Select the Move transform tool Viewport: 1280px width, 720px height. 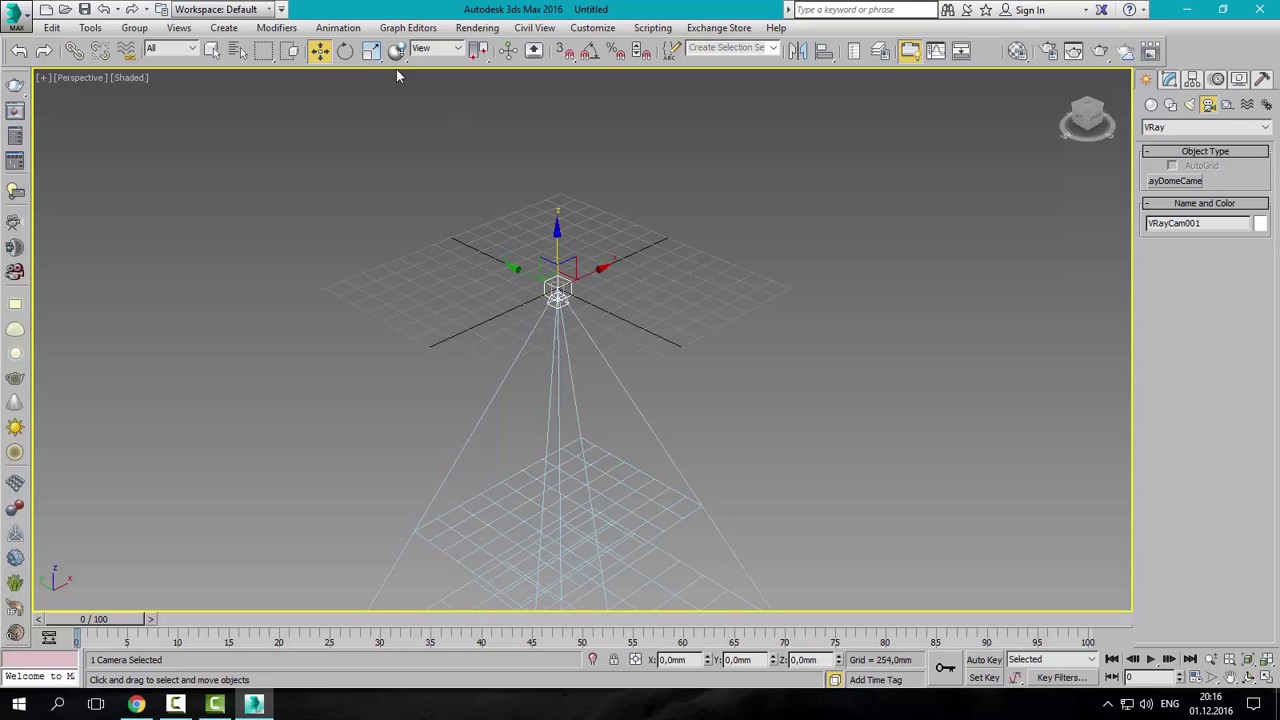[x=319, y=51]
